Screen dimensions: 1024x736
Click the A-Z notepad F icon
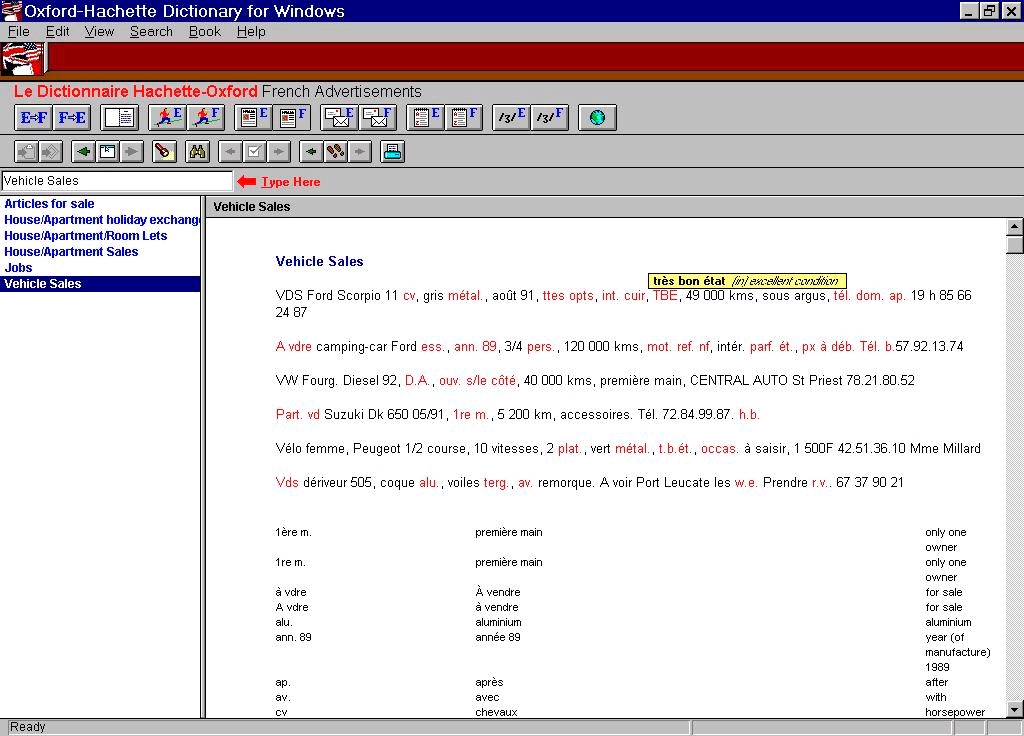[464, 118]
